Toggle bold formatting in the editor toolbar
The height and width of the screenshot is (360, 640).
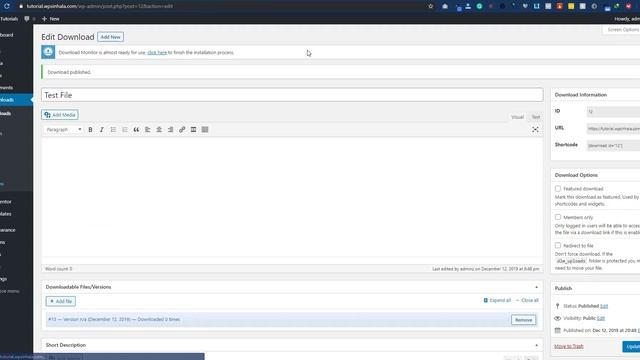pyautogui.click(x=90, y=129)
